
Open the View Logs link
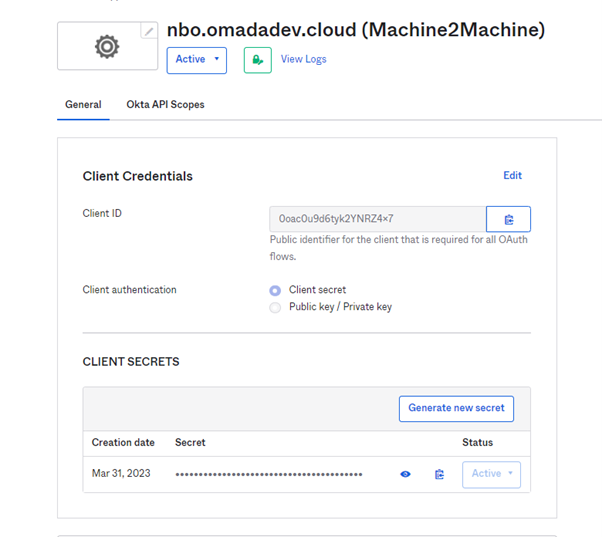303,59
